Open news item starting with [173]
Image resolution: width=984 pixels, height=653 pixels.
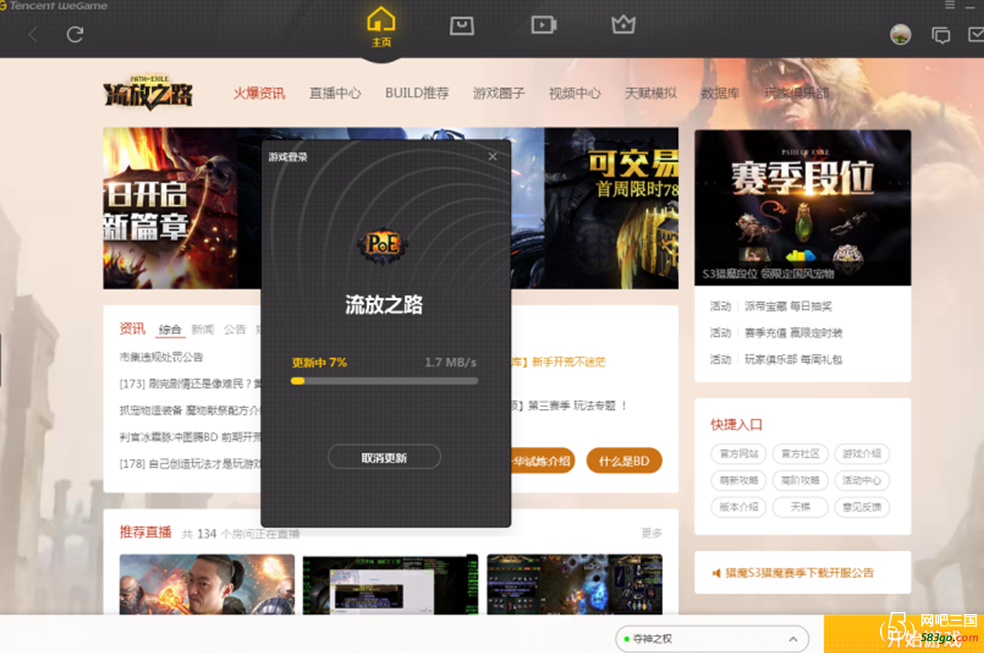tap(190, 384)
